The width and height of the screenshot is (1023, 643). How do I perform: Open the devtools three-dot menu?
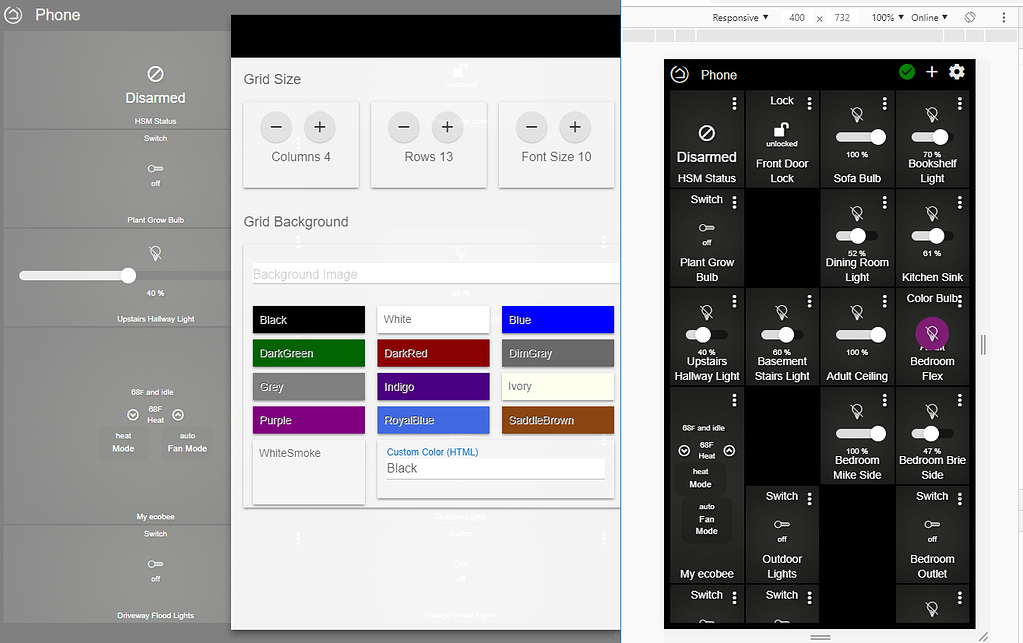(x=1003, y=17)
